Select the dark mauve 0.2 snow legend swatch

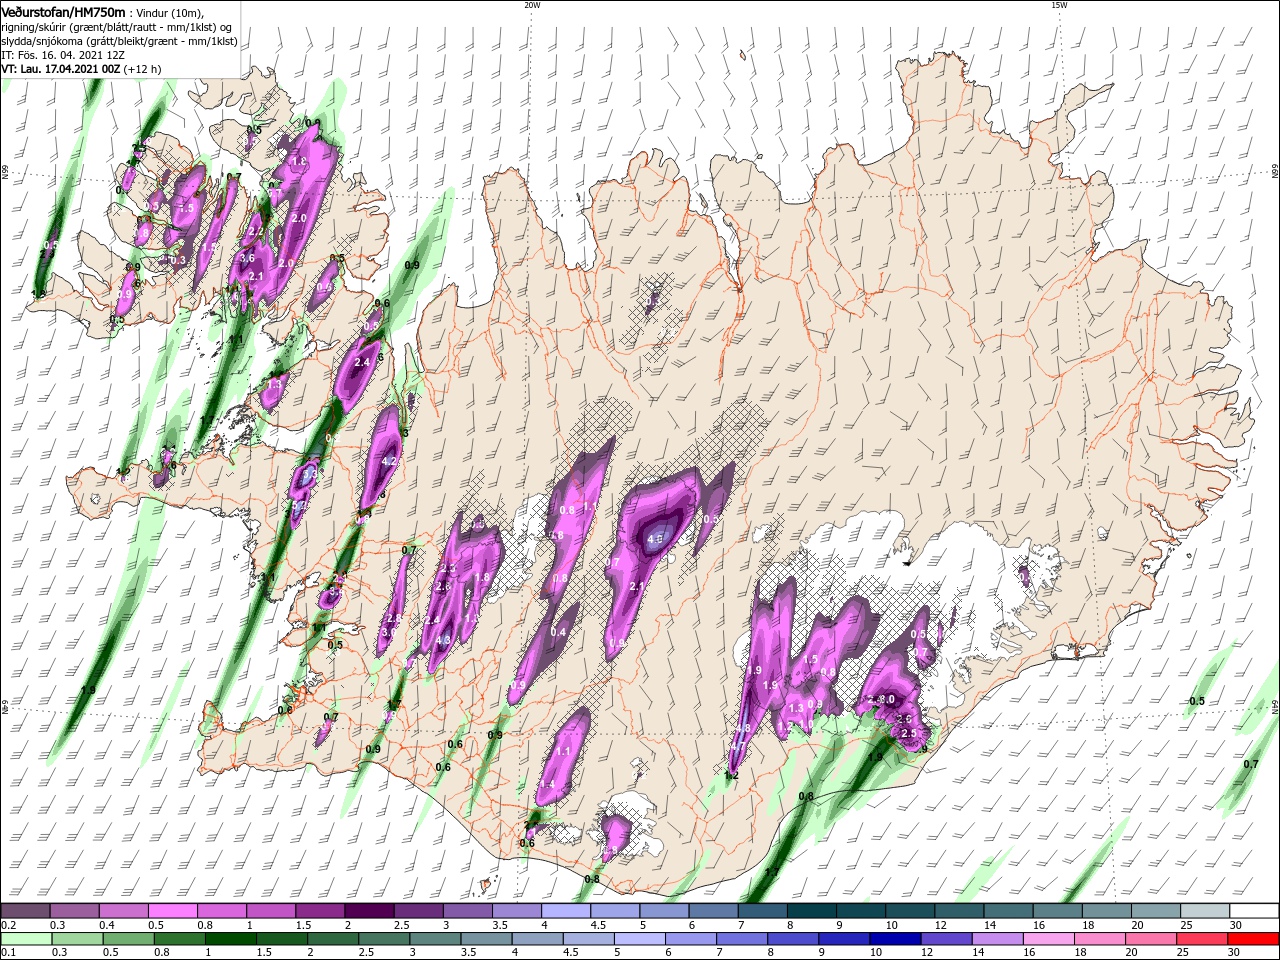(25, 911)
